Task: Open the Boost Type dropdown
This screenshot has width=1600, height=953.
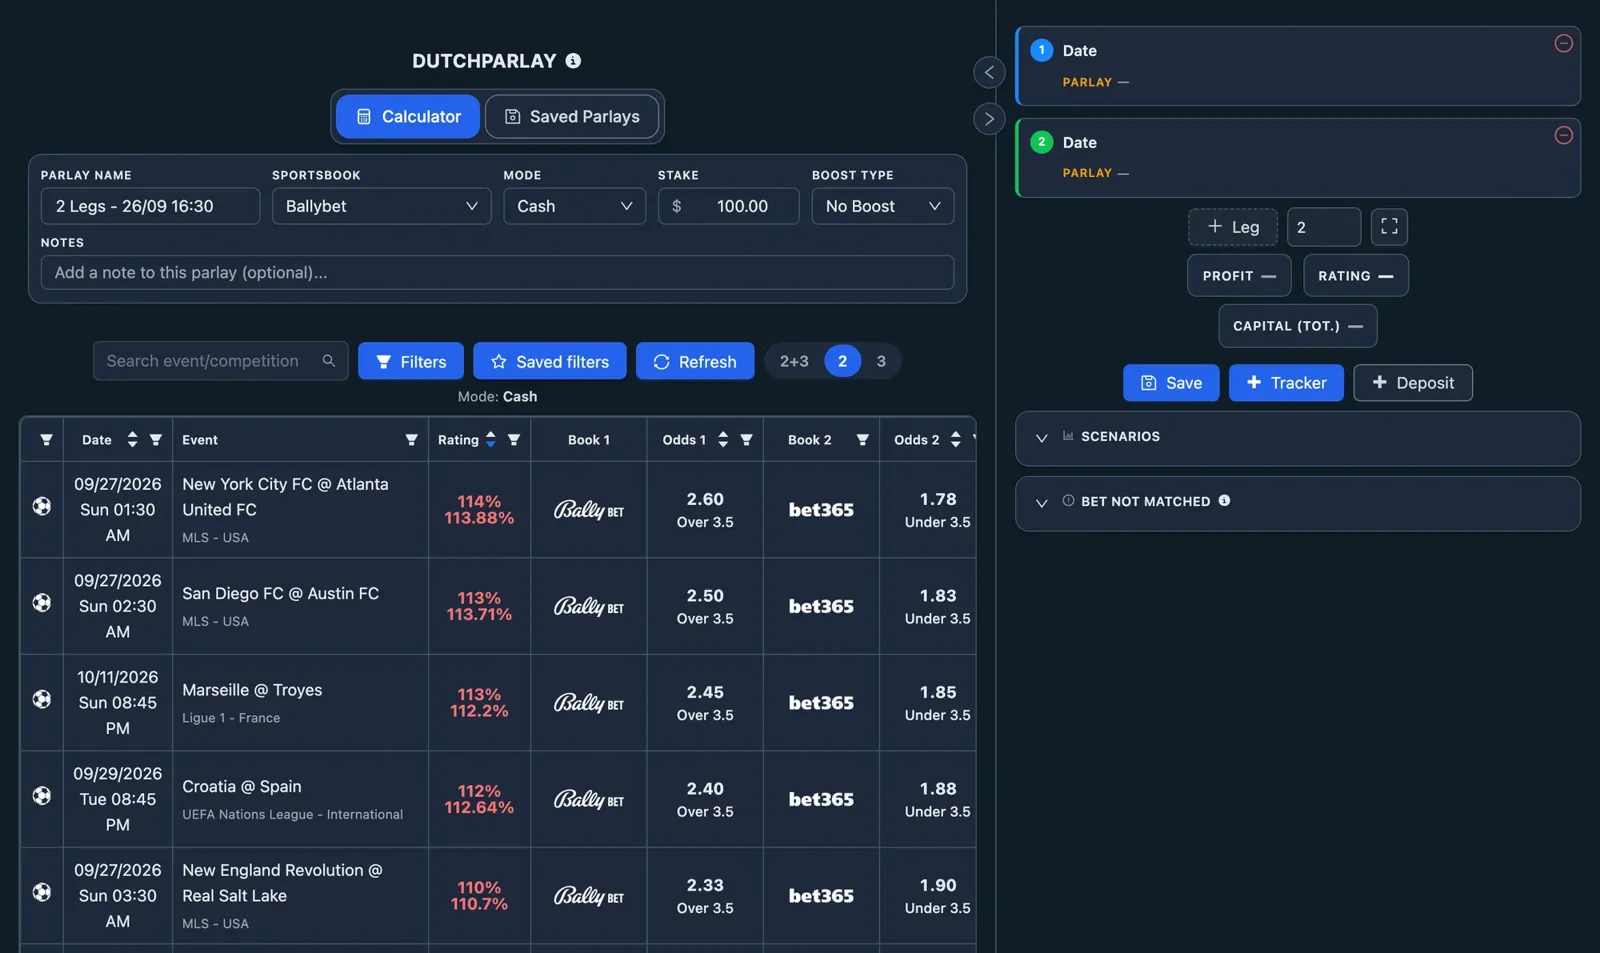Action: [882, 206]
